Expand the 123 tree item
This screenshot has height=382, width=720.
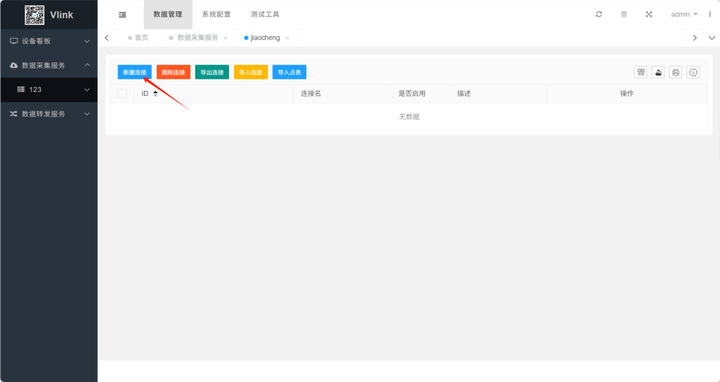[49, 90]
